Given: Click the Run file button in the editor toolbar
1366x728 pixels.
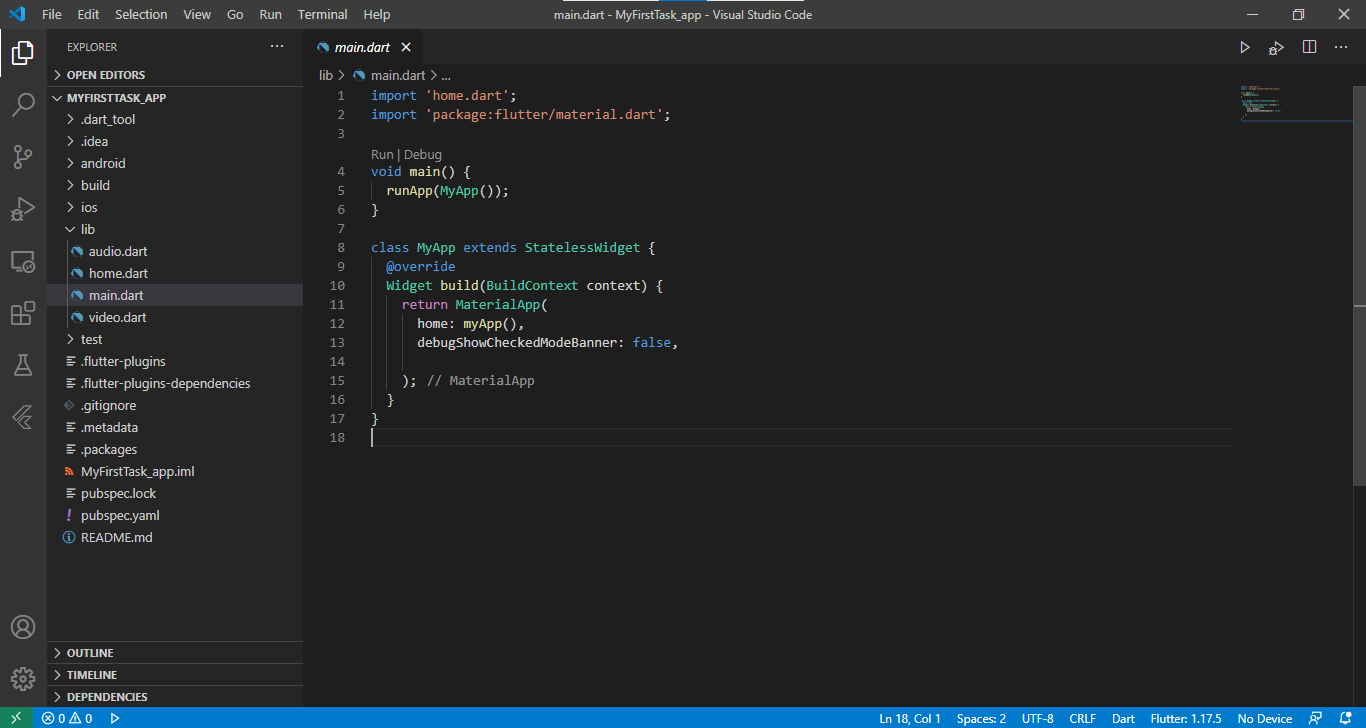Looking at the screenshot, I should [1244, 46].
